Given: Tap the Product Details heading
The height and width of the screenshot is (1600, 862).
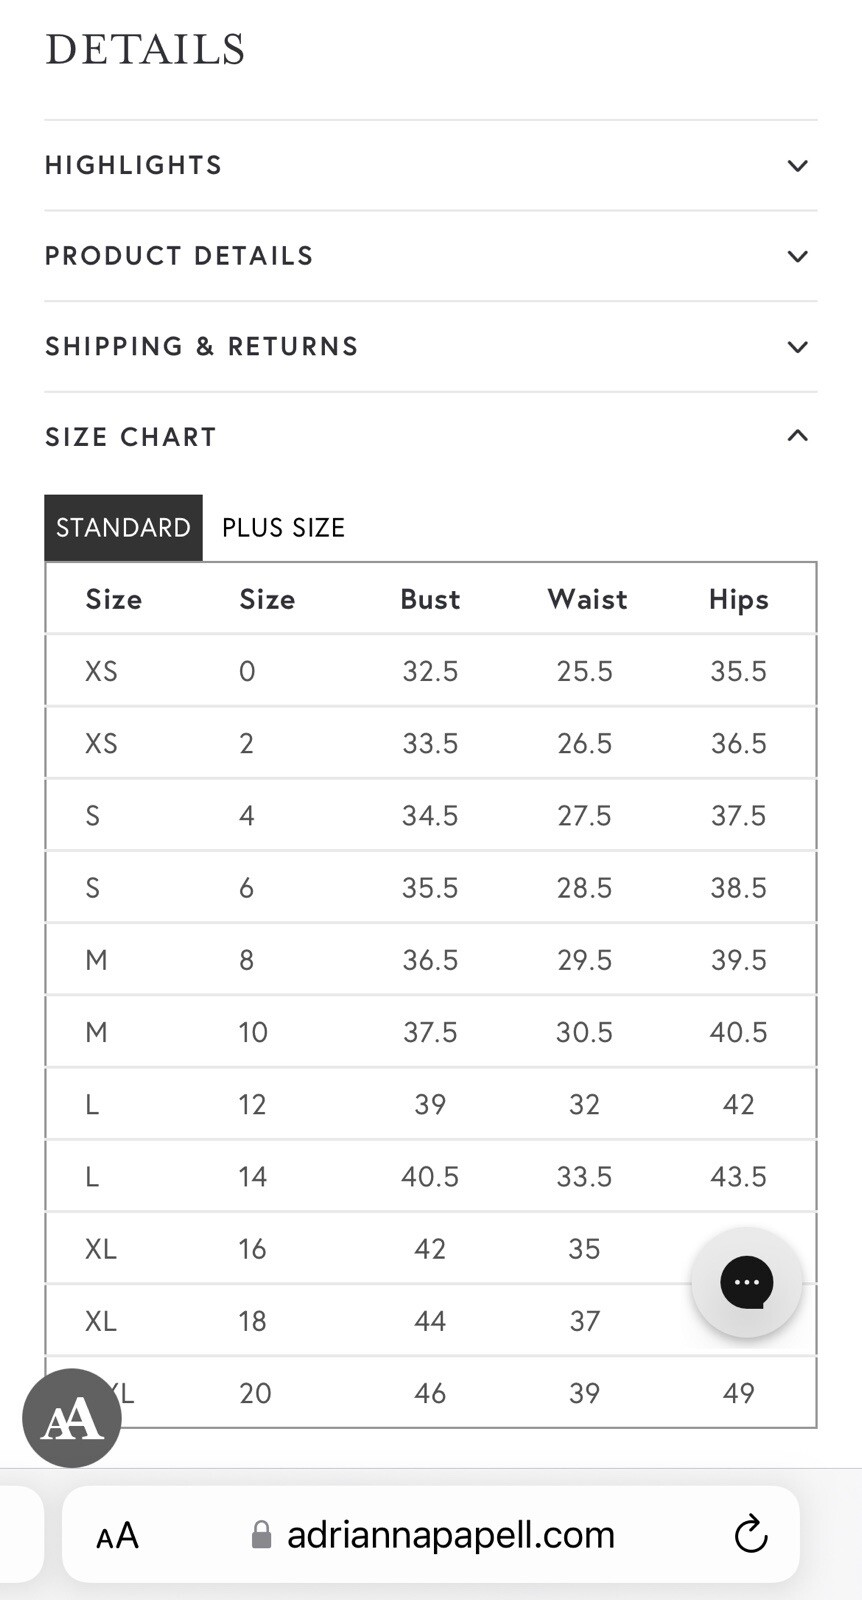Looking at the screenshot, I should (x=179, y=257).
